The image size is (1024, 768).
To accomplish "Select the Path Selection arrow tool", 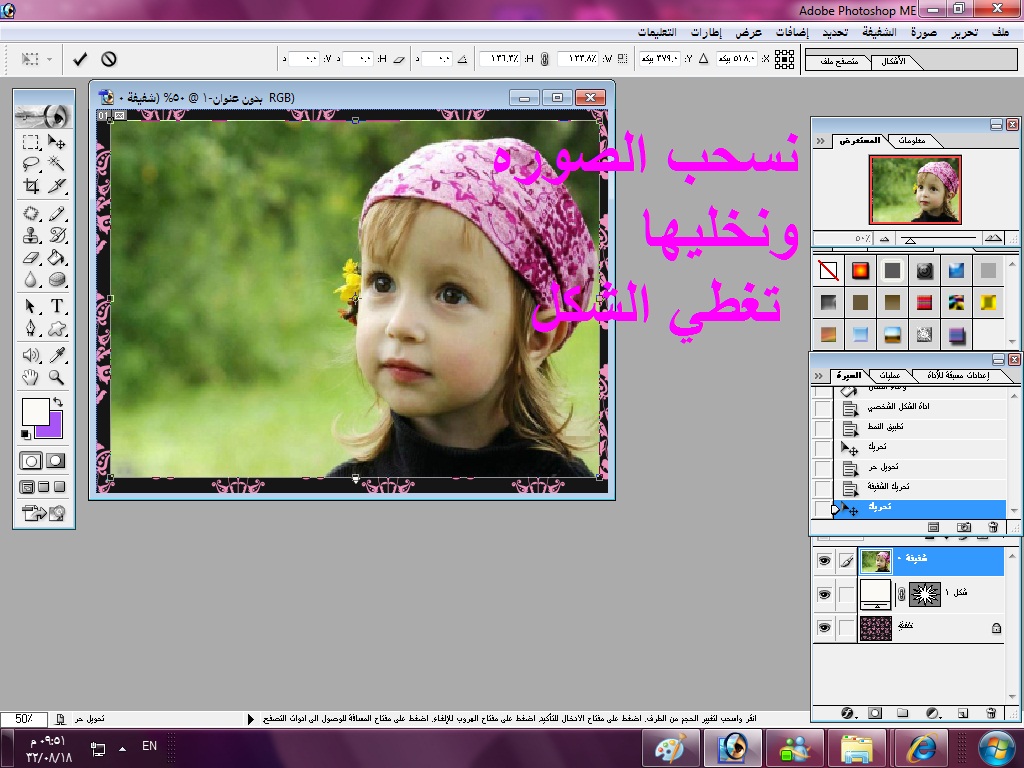I will (31, 306).
